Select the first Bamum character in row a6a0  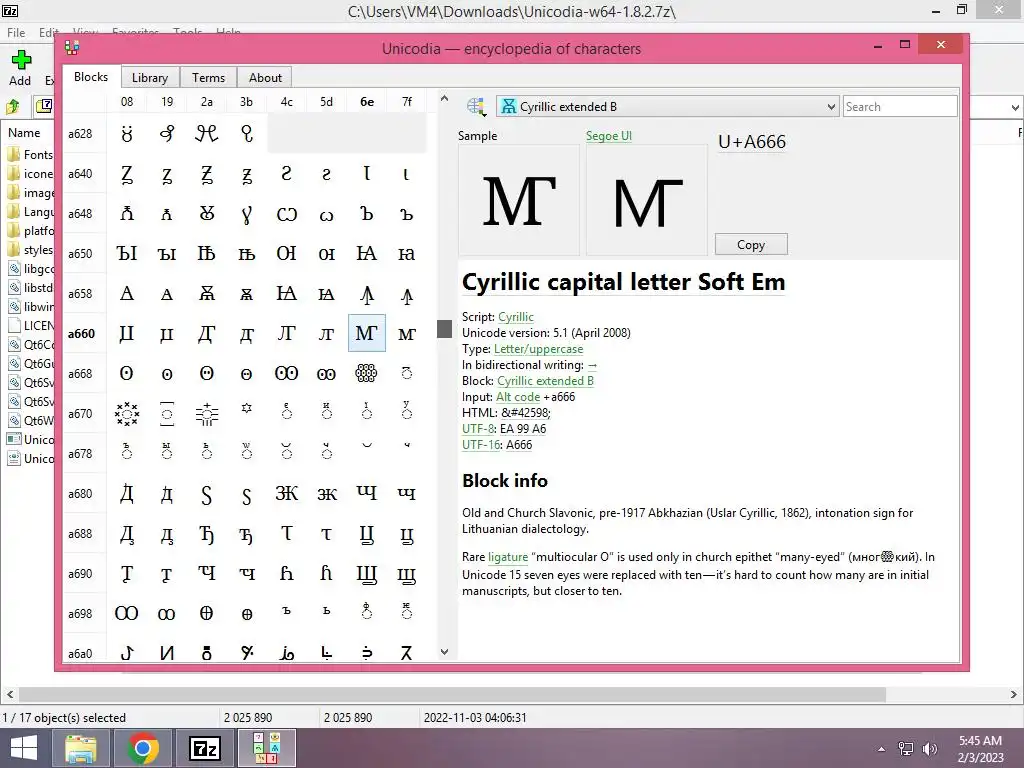pos(127,652)
